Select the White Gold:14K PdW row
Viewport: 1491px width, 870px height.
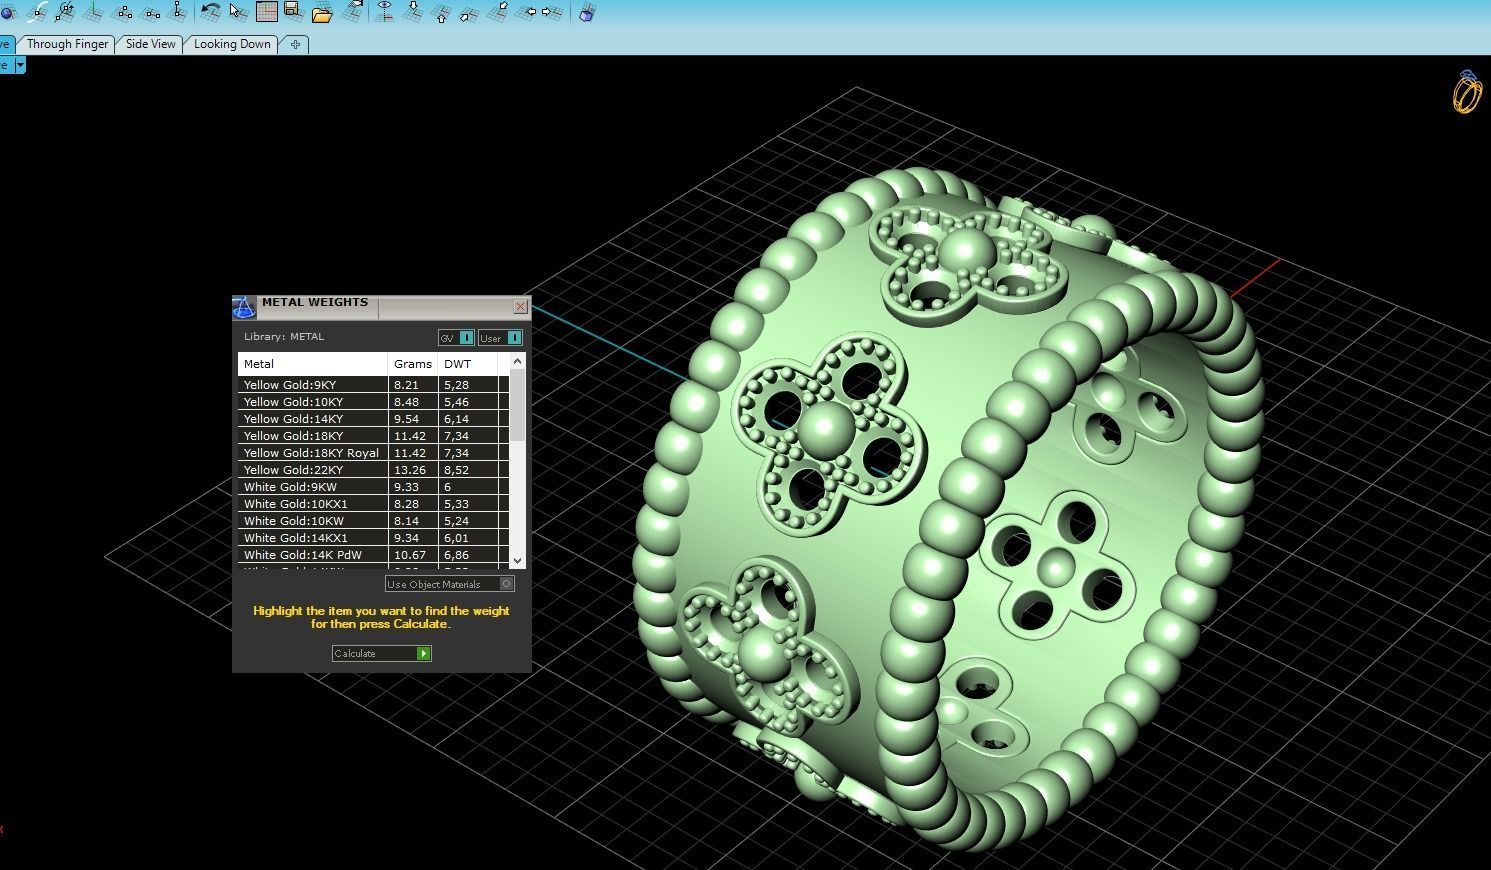click(374, 555)
